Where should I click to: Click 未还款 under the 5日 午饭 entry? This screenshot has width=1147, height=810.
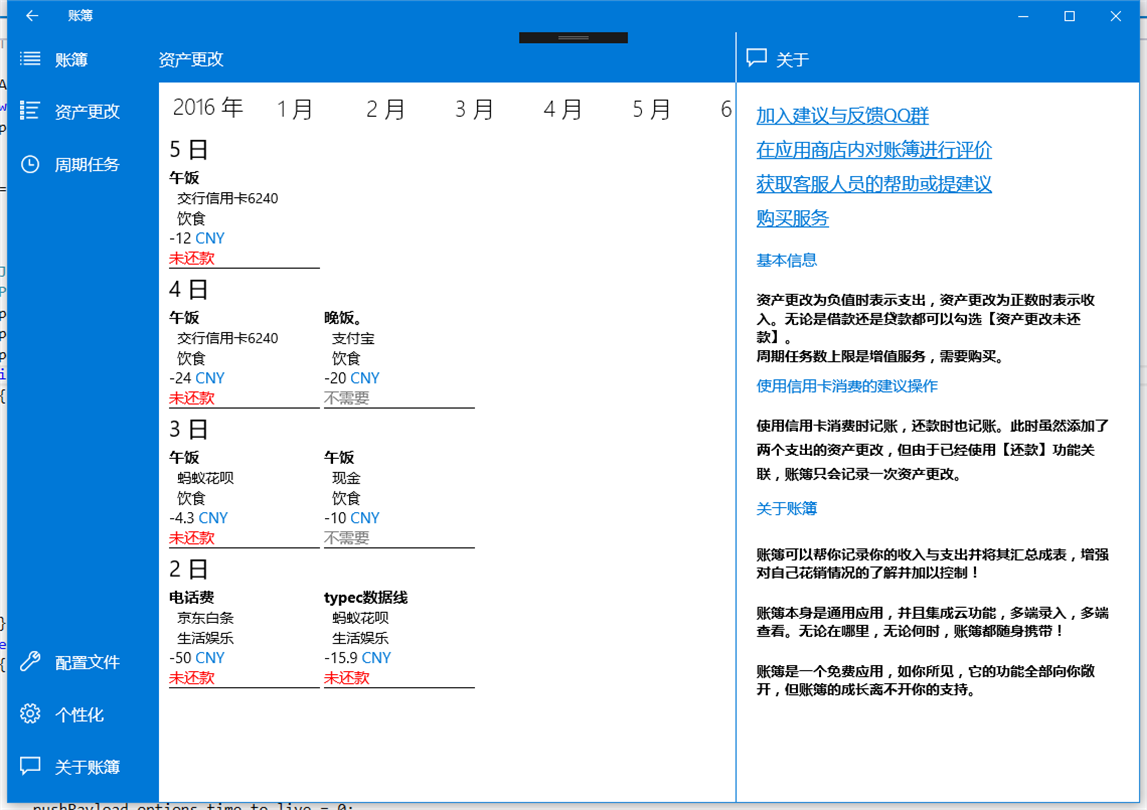pos(192,258)
